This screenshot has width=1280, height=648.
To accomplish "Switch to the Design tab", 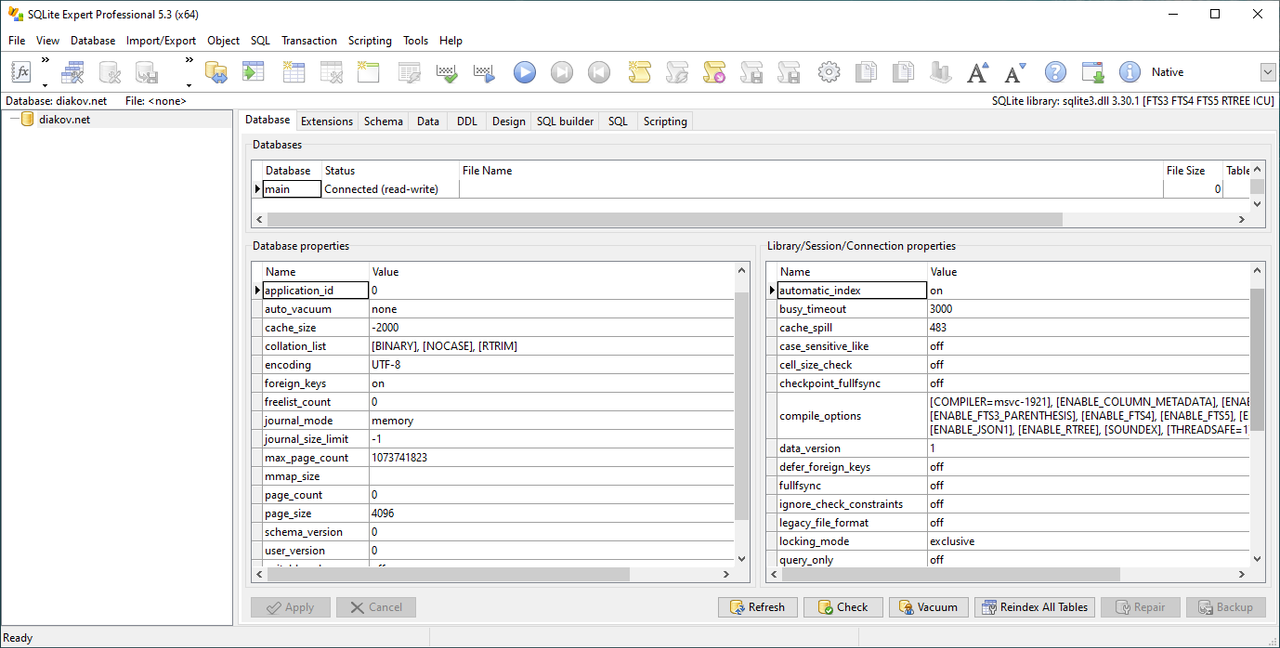I will [508, 121].
